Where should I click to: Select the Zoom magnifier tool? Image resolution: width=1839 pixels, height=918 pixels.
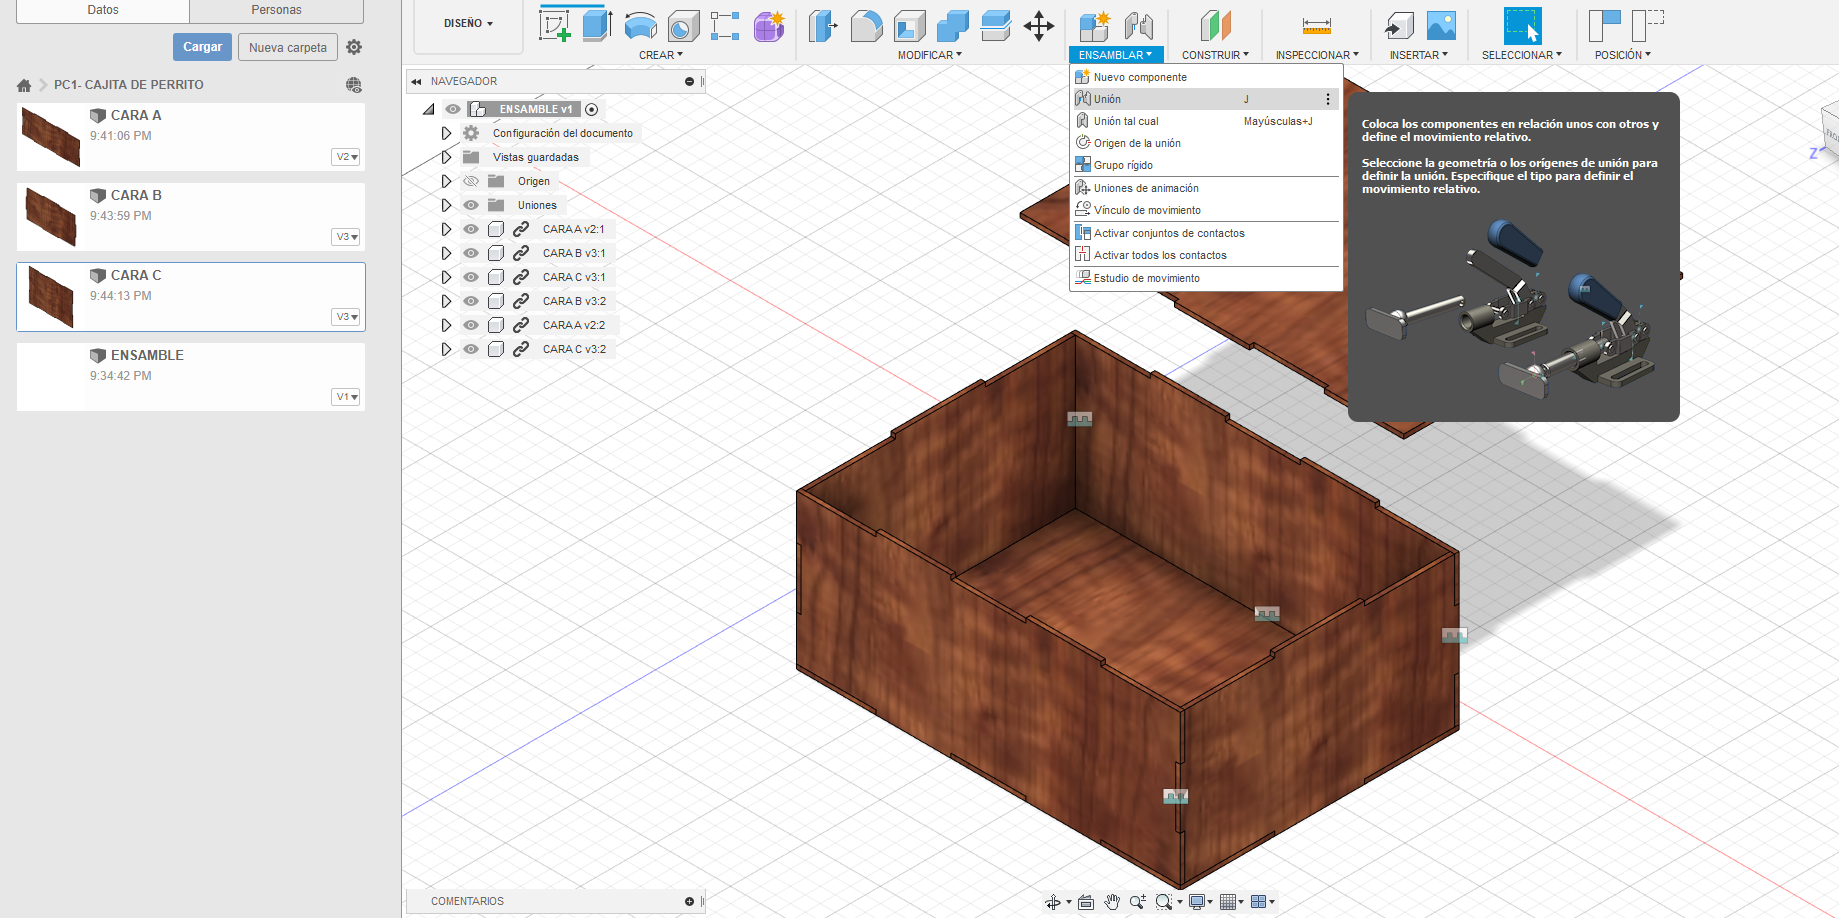click(x=1138, y=902)
